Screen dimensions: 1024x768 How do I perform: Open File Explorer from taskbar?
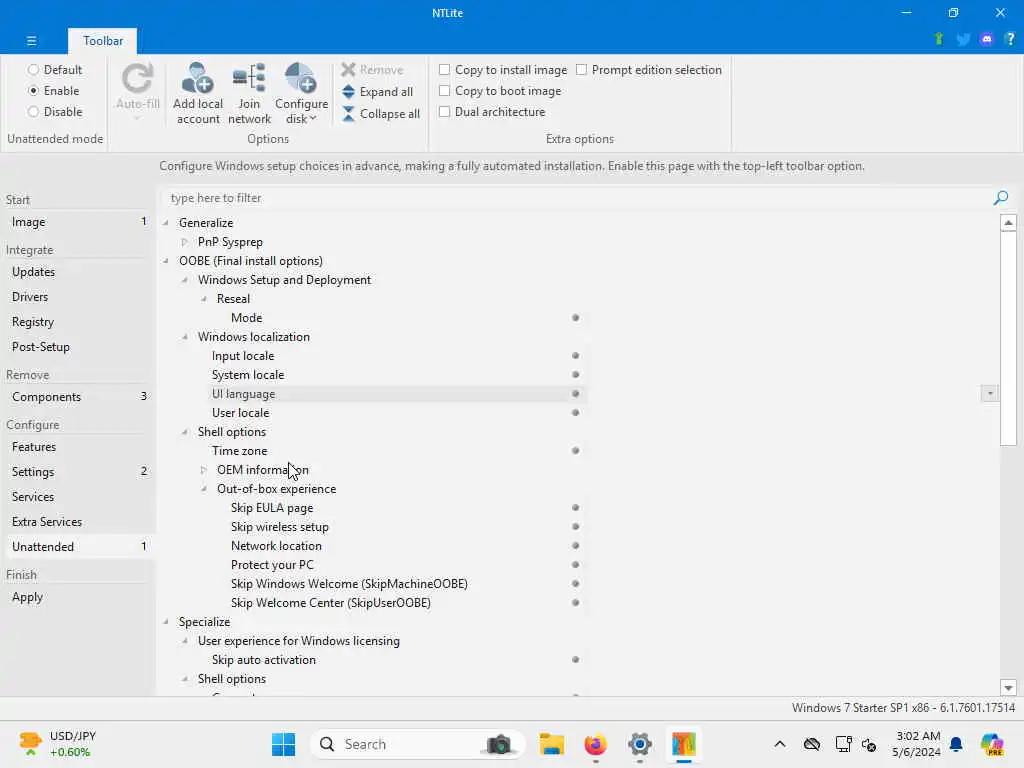552,744
